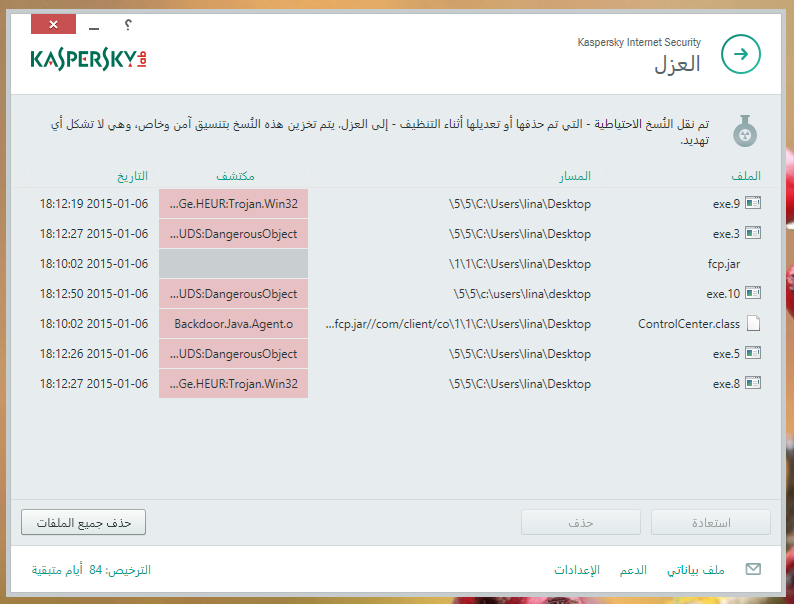
Task: Select the ControlCenter.class file icon
Action: tap(753, 323)
